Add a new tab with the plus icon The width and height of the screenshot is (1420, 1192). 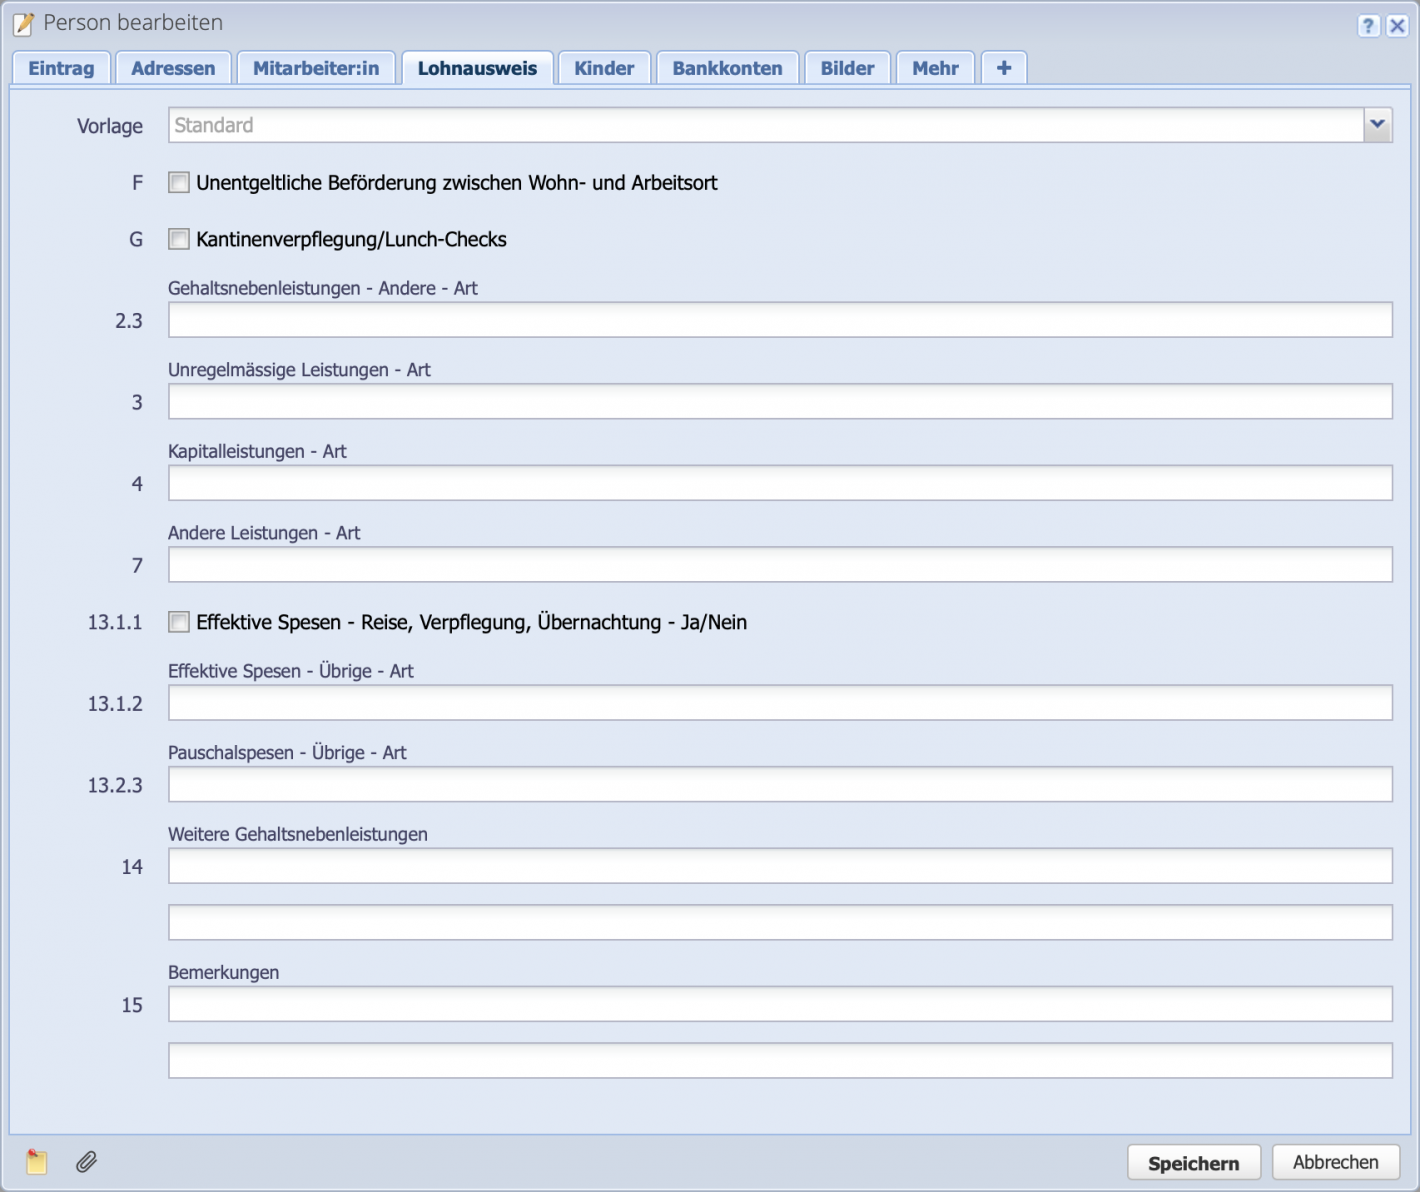(1003, 67)
